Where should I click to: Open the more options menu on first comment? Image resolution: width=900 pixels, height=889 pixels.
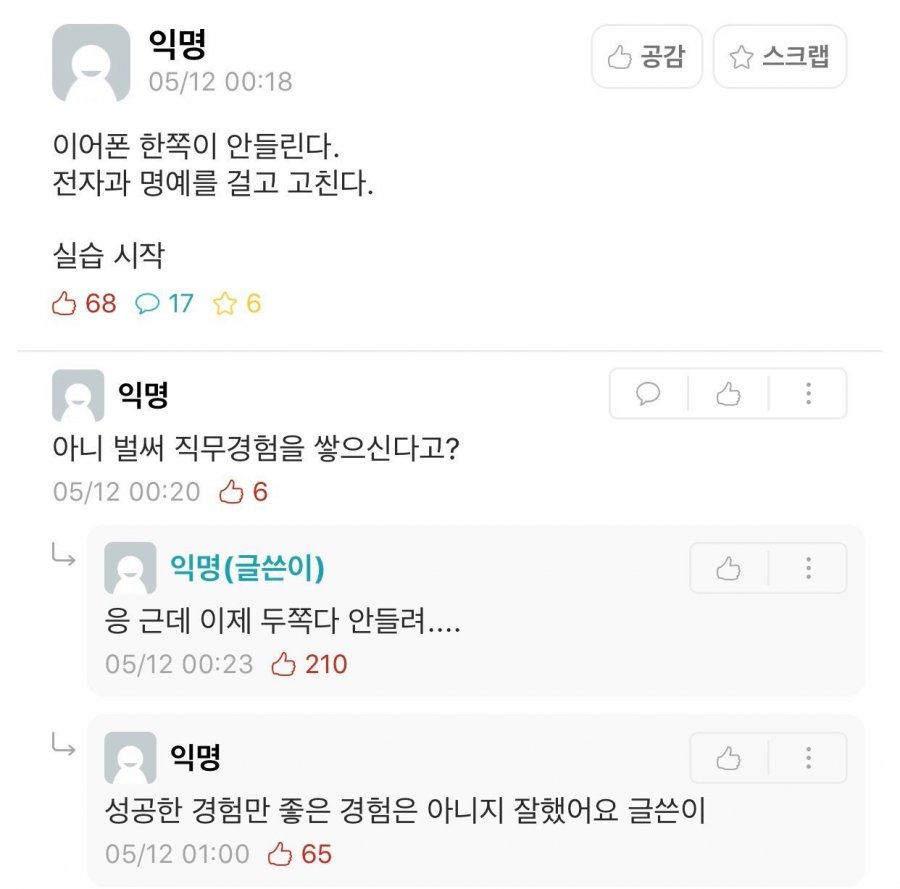(807, 394)
